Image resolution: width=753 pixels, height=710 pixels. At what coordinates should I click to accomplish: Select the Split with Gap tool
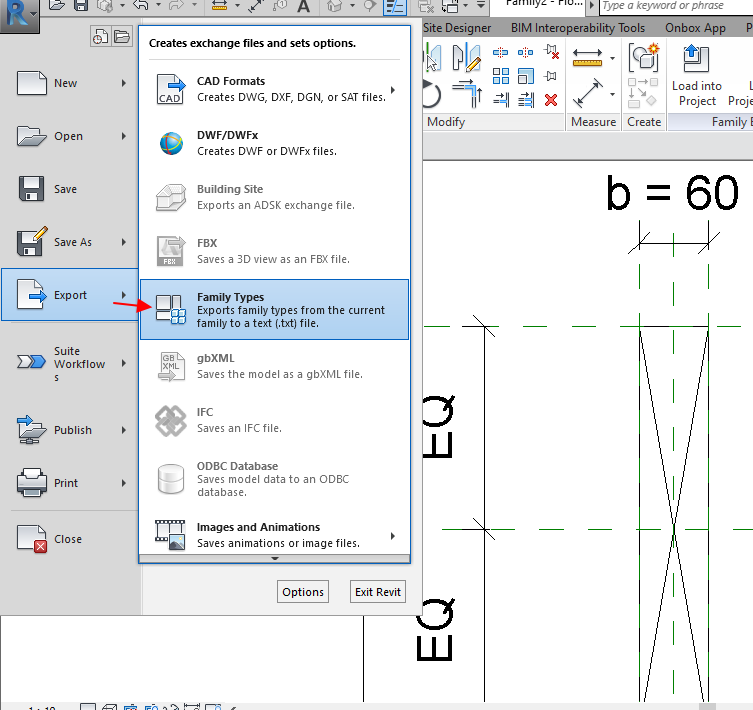pyautogui.click(x=525, y=52)
